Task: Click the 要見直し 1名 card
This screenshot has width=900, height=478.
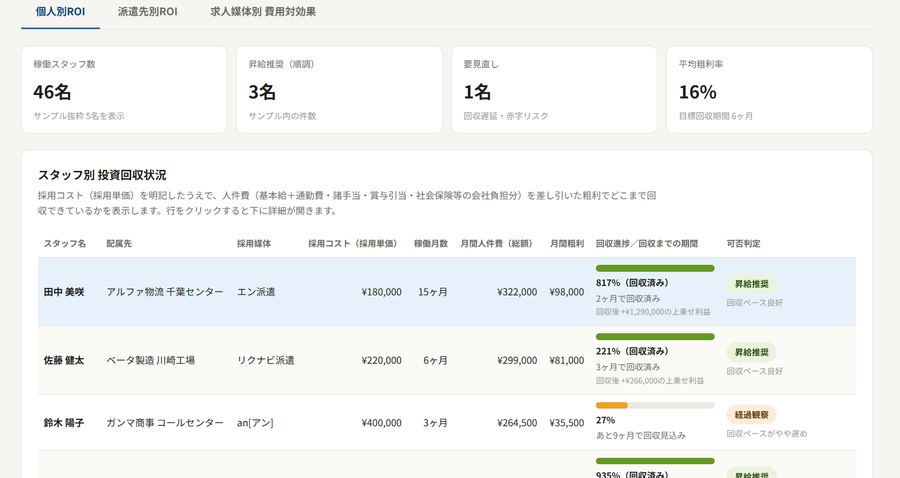Action: pyautogui.click(x=554, y=90)
